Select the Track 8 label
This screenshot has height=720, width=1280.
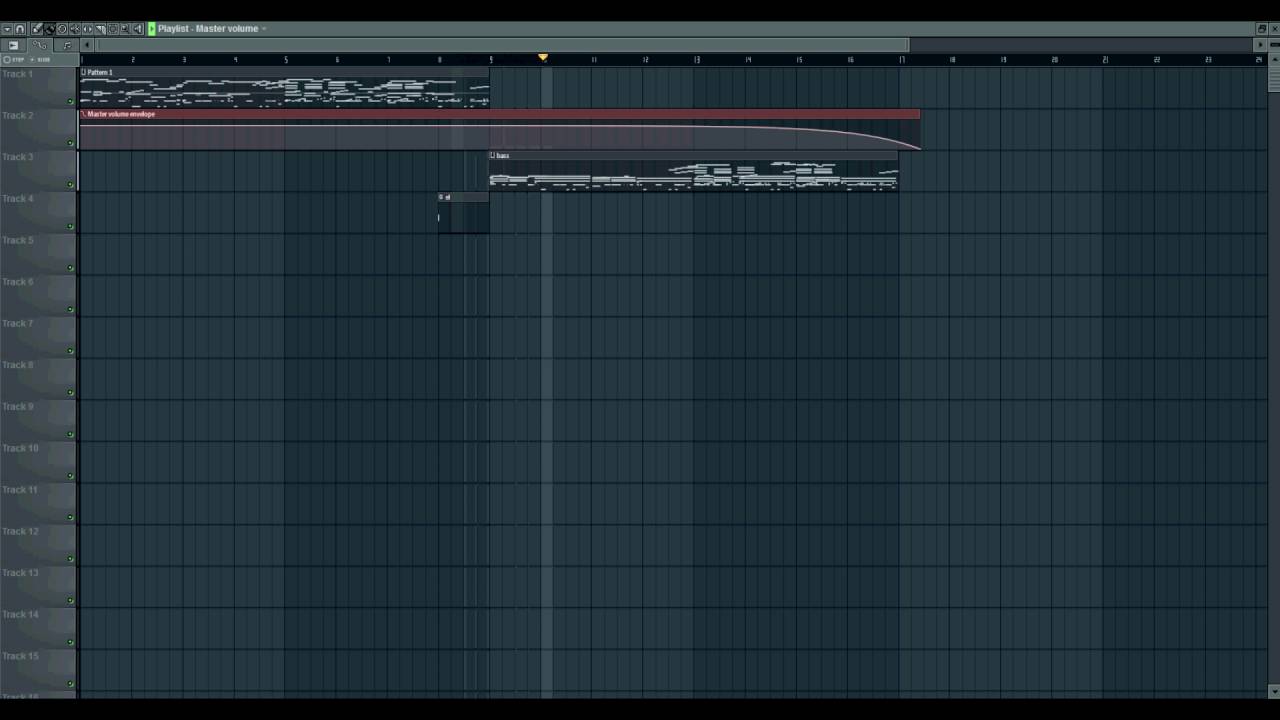coord(17,365)
